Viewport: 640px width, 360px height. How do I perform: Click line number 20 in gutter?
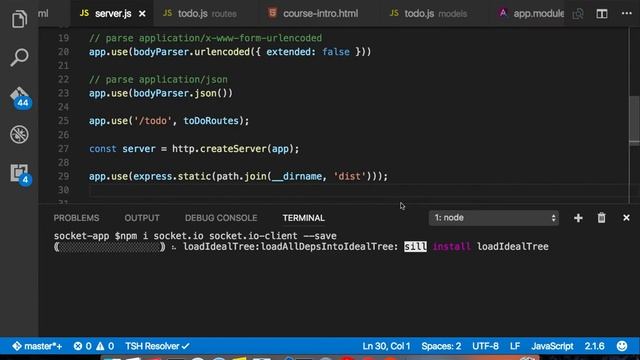pyautogui.click(x=63, y=52)
